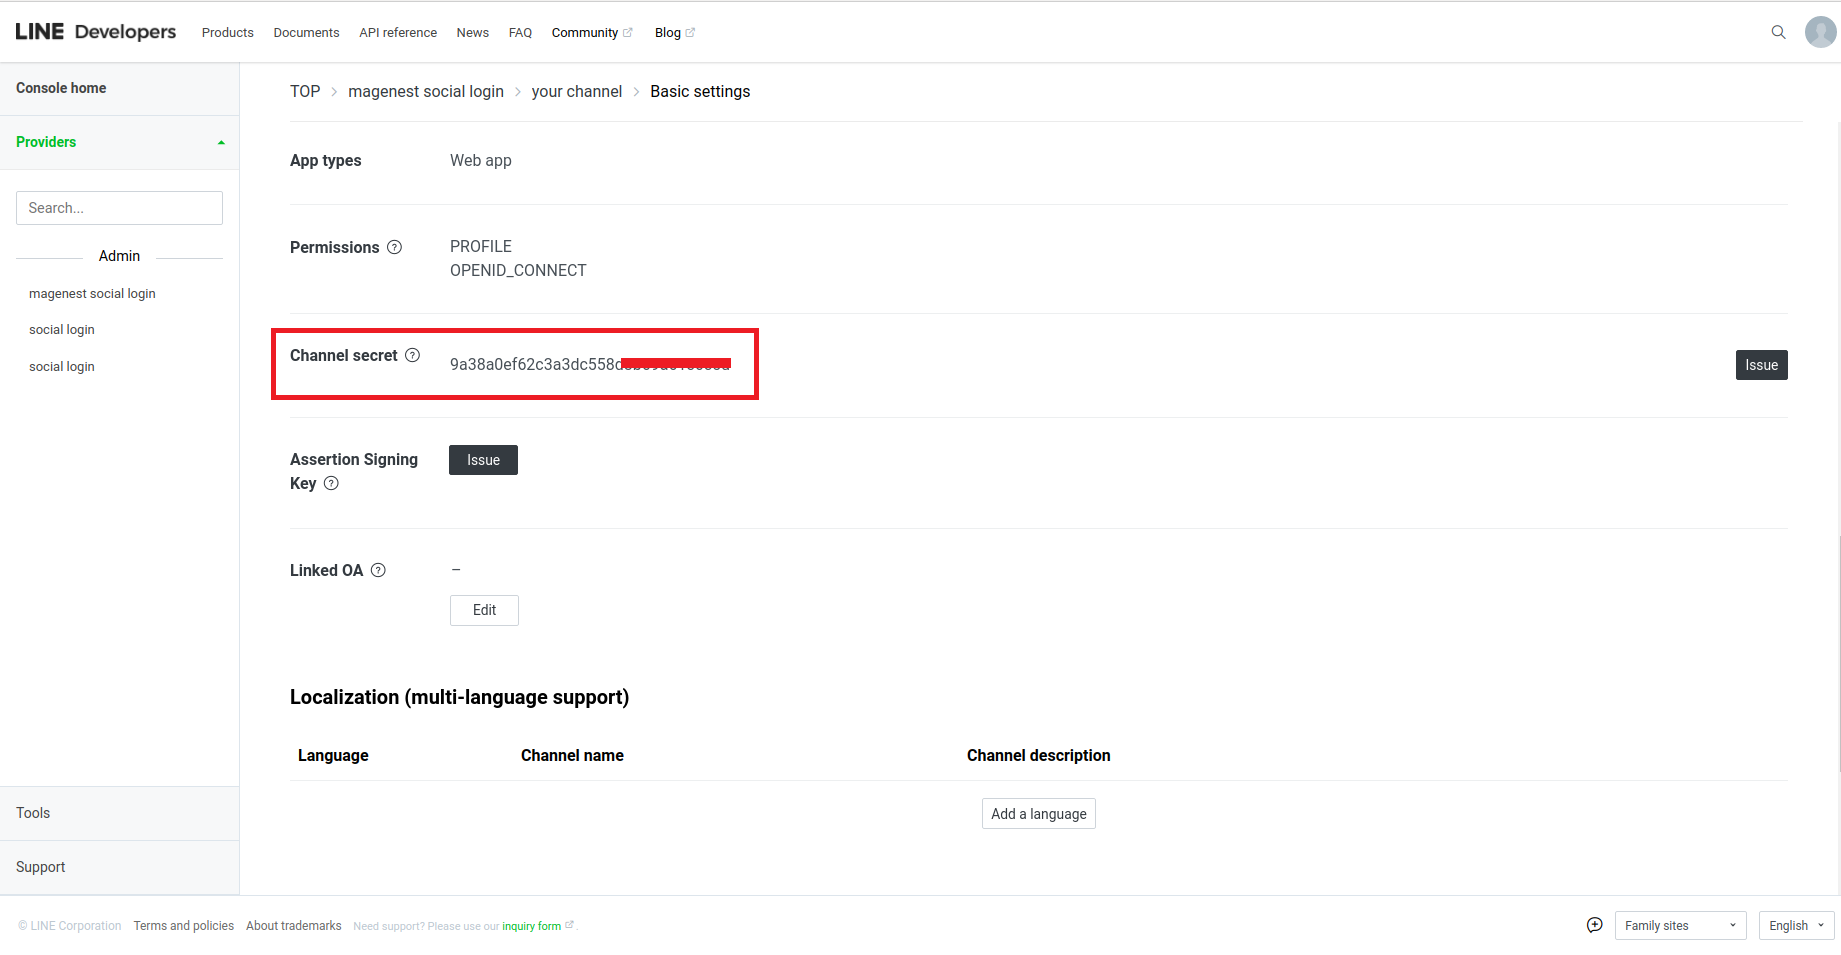Click the Providers sidebar heading

tap(46, 142)
